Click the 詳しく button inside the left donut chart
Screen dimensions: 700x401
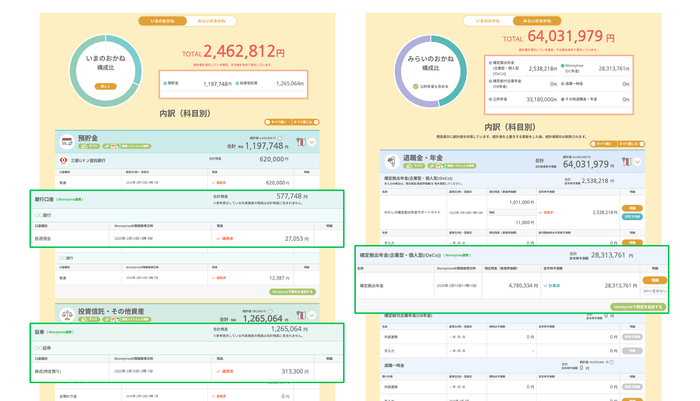[105, 86]
